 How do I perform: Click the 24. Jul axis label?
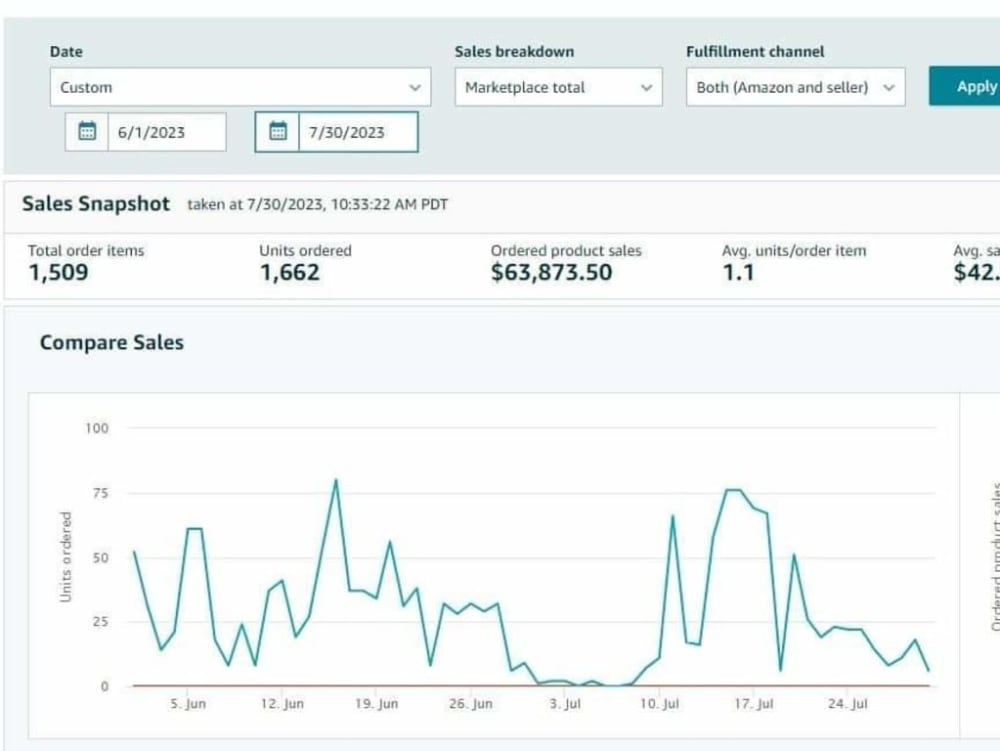848,704
